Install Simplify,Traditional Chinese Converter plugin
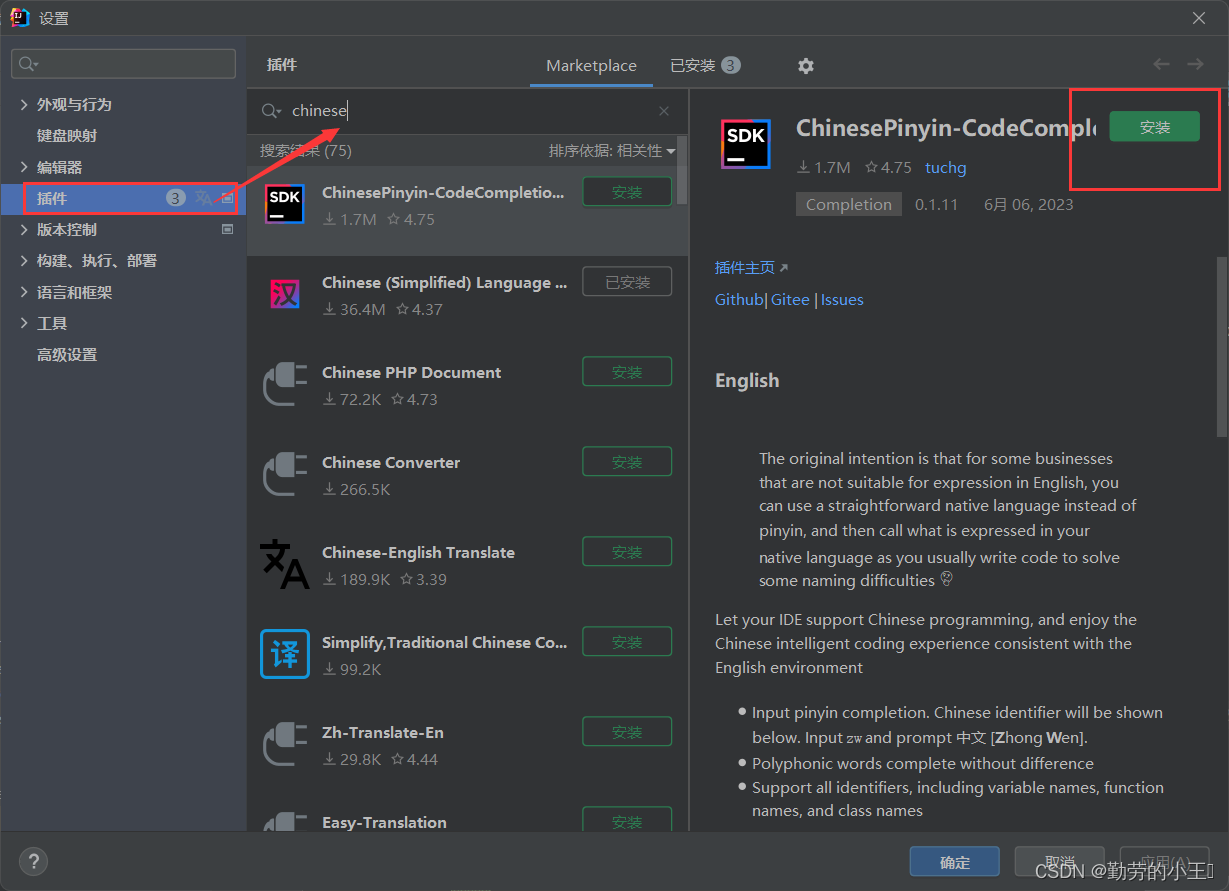 click(x=627, y=642)
